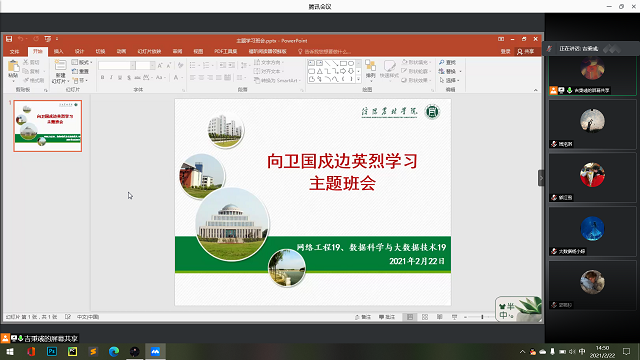The height and width of the screenshot is (360, 640).
Task: Toggle Bold formatting button
Action: coord(102,78)
